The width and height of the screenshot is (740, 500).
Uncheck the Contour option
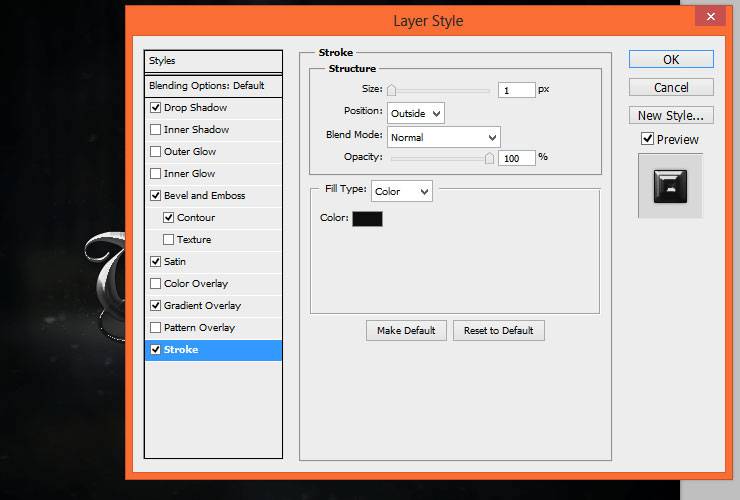coord(168,217)
